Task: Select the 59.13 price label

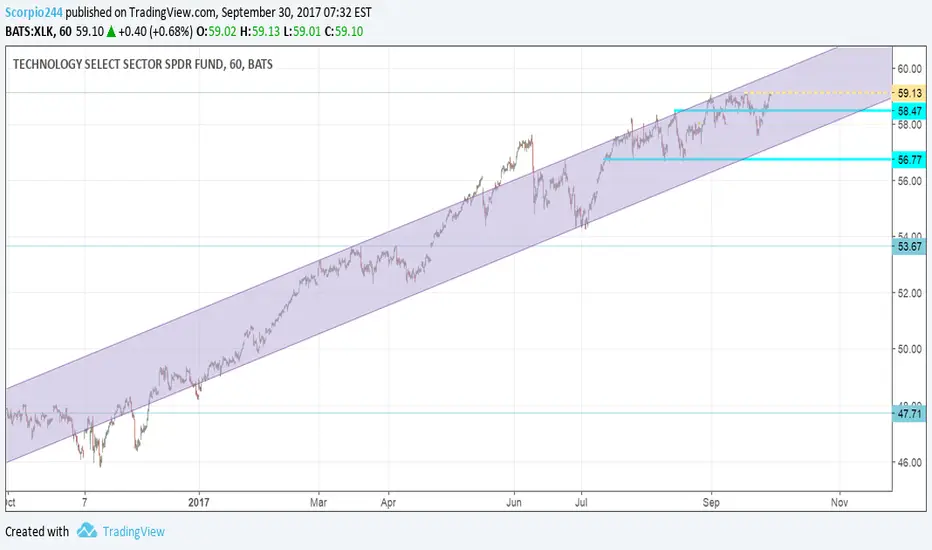Action: coord(909,93)
